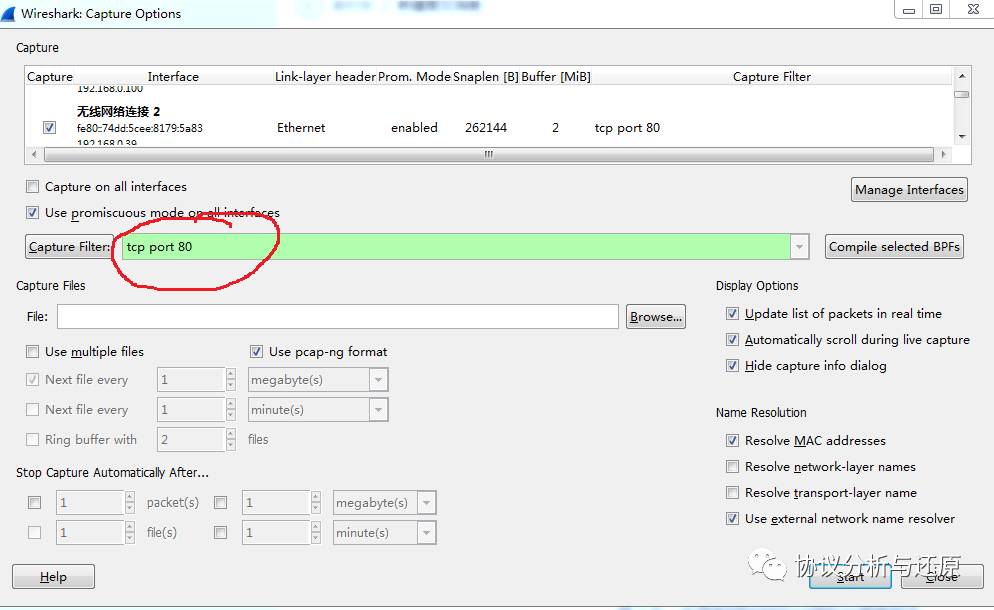
Task: Toggle Update list of packets in real time
Action: pos(732,313)
